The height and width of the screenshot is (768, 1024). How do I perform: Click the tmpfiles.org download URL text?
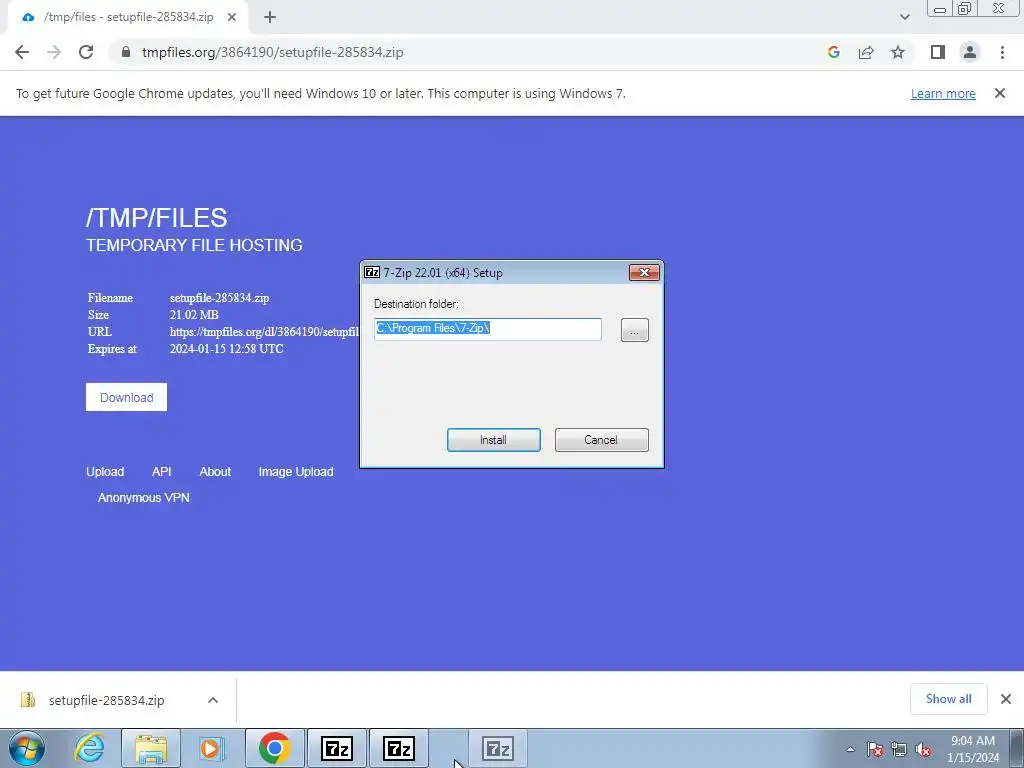coord(264,332)
